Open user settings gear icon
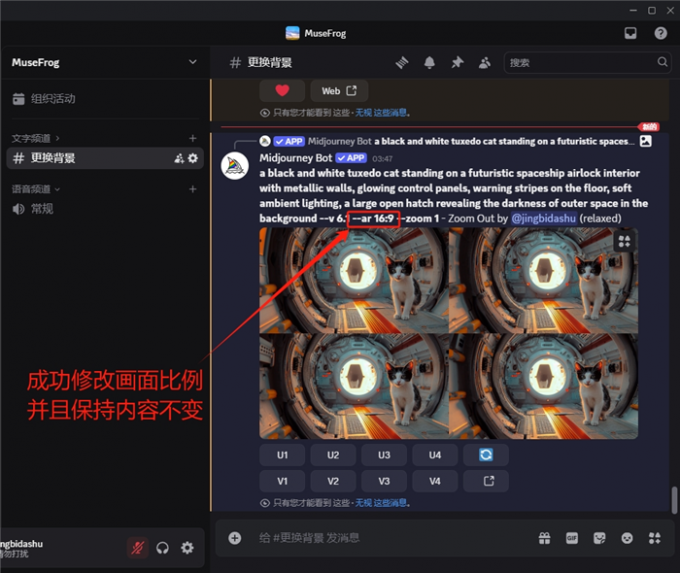This screenshot has height=573, width=680. click(x=187, y=548)
